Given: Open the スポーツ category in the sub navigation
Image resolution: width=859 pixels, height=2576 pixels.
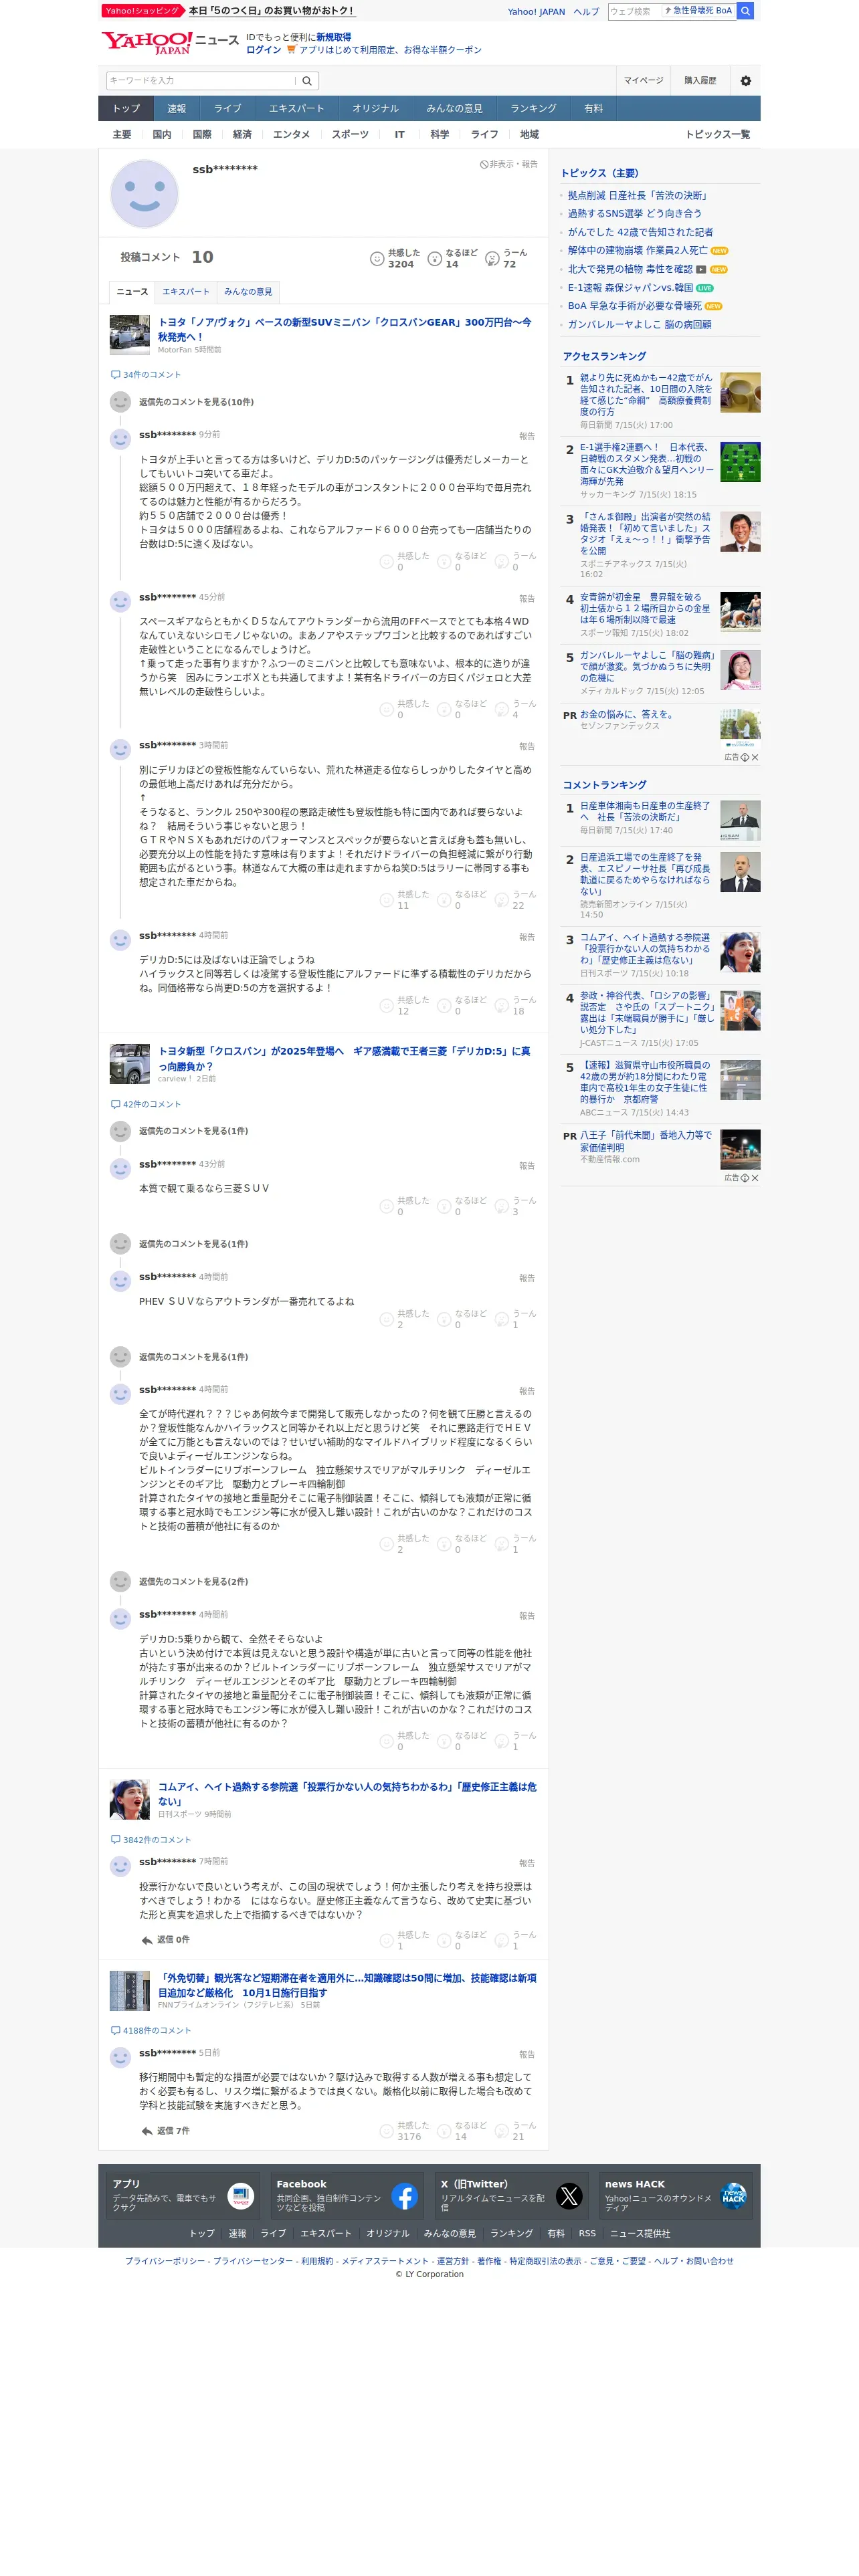Looking at the screenshot, I should [350, 135].
